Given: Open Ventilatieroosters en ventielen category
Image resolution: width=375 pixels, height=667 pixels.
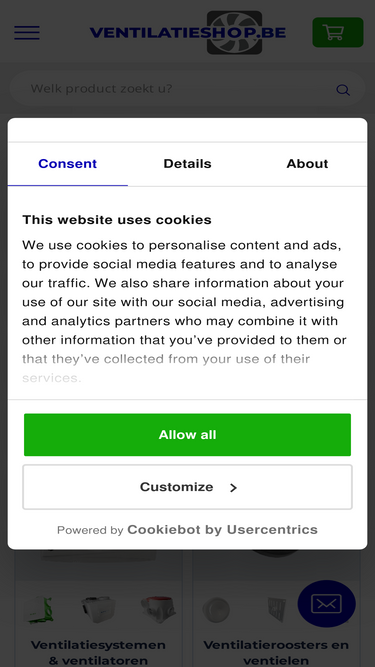Looking at the screenshot, I should [277, 653].
